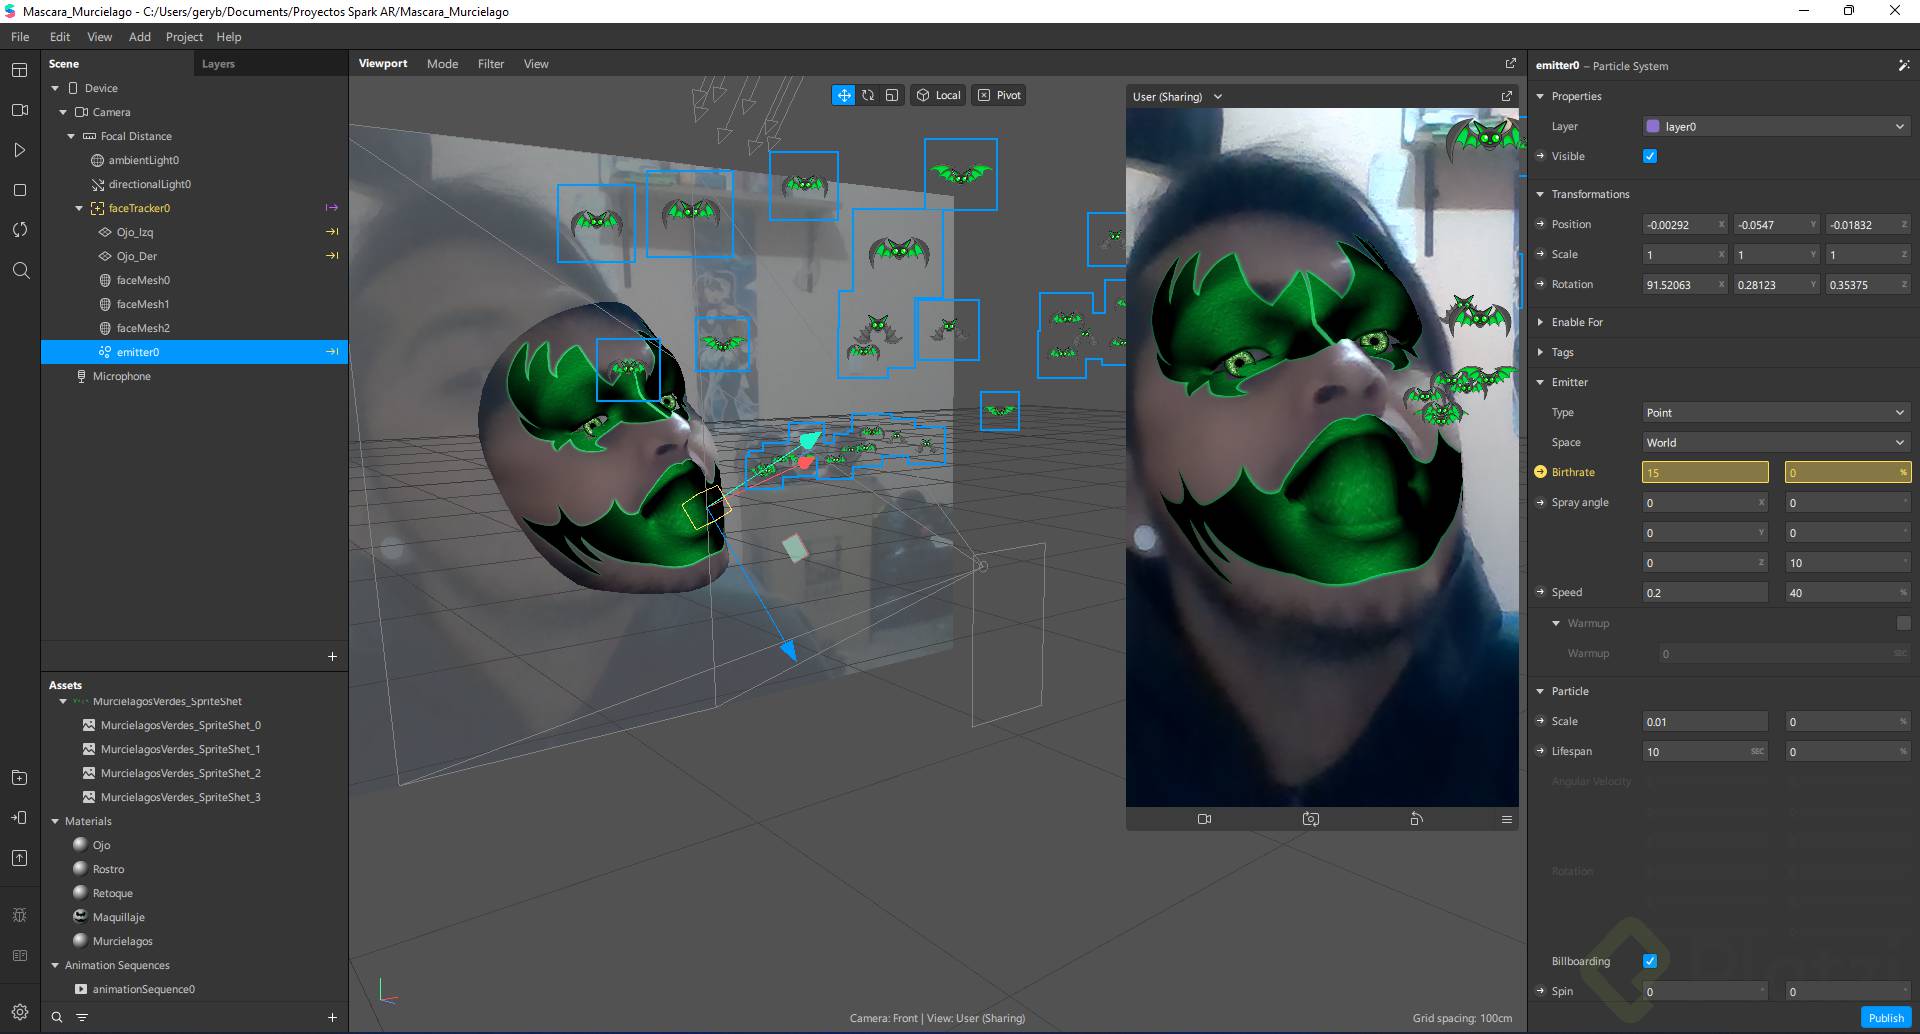Click the video camera icon in left sidebar
Viewport: 1920px width, 1034px height.
tap(19, 110)
